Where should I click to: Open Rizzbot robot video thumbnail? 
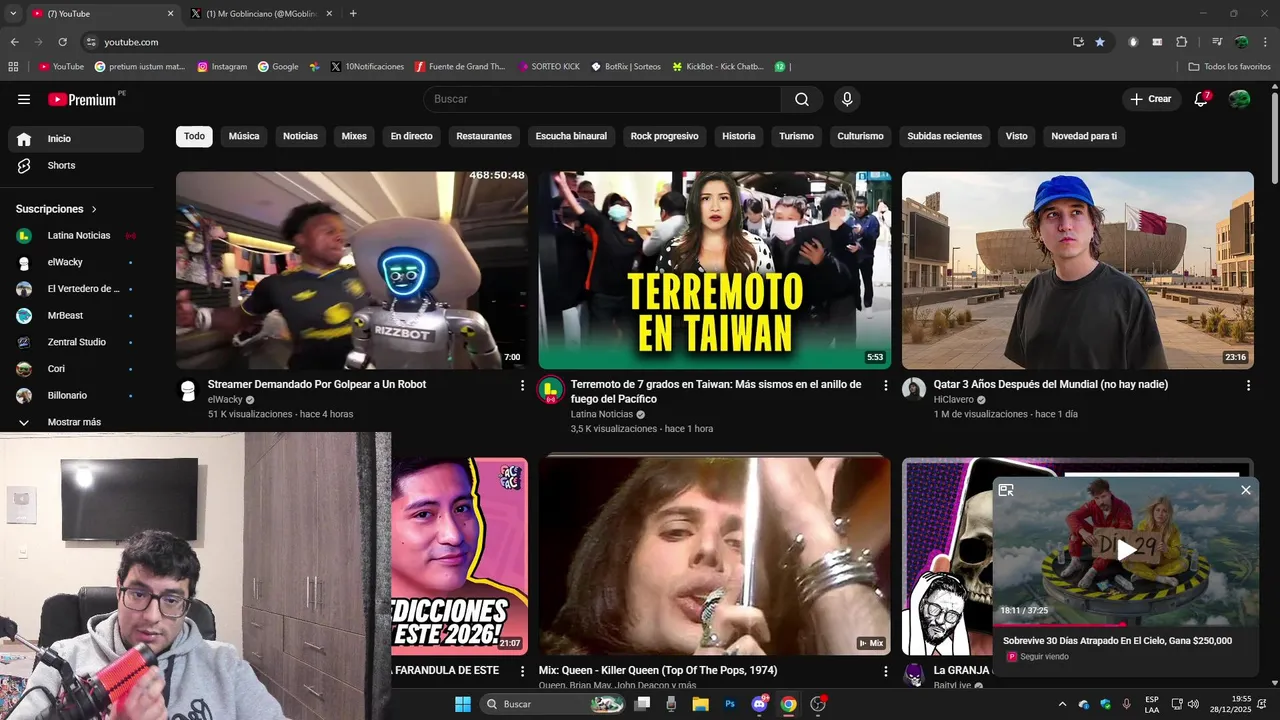pos(352,270)
